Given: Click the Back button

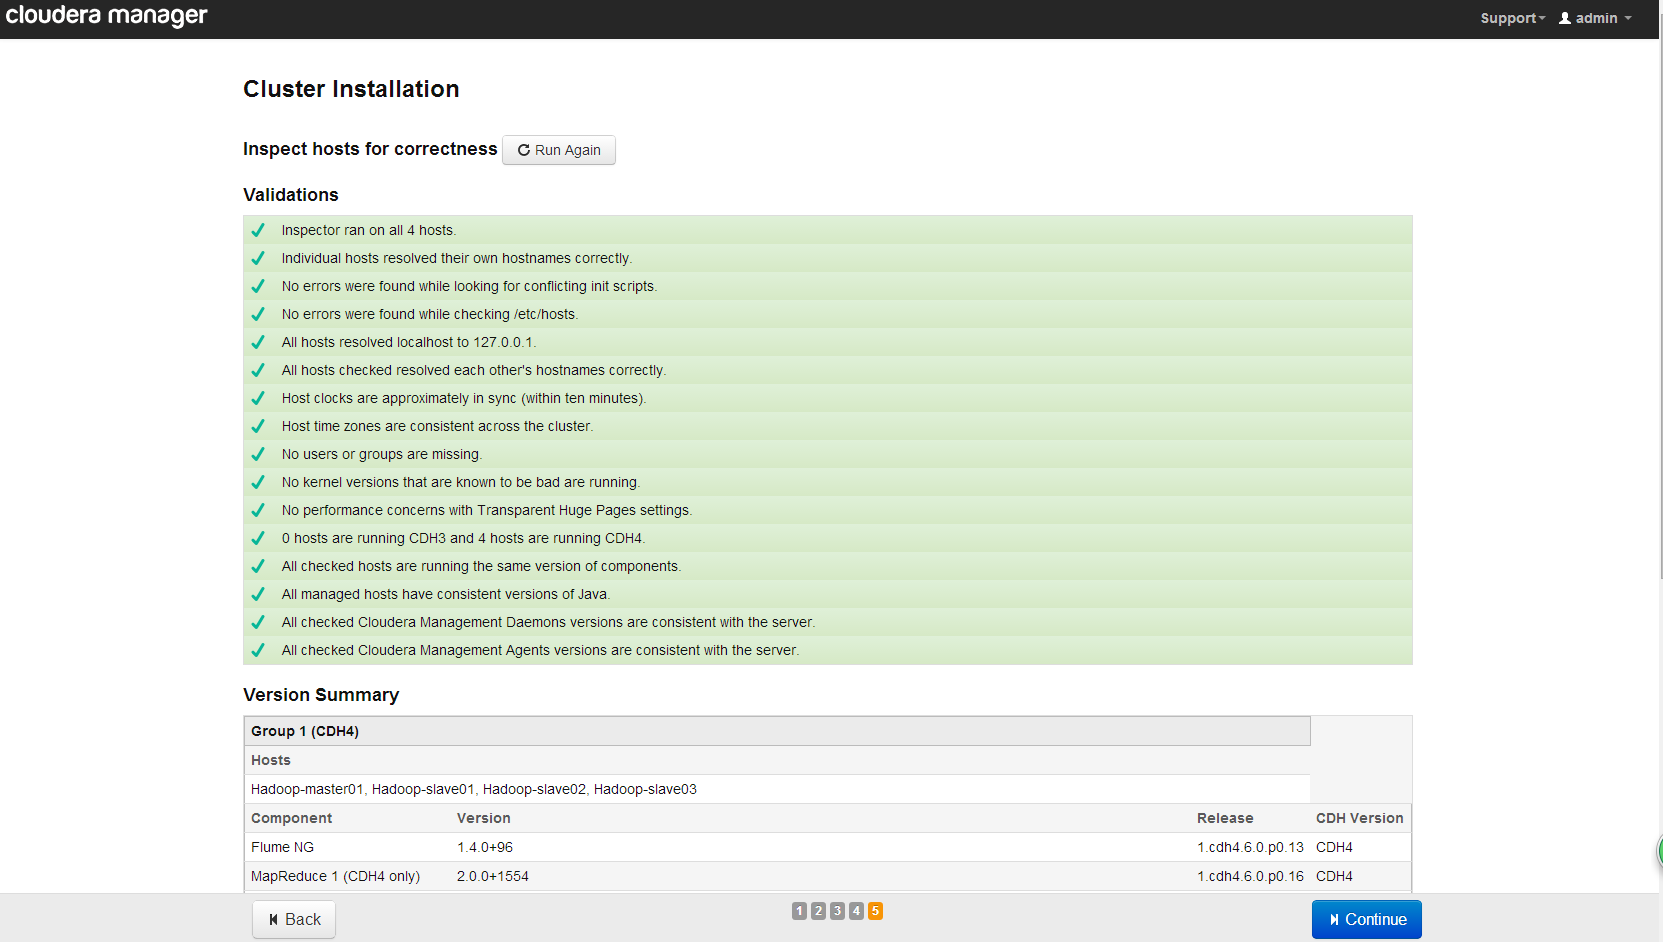Looking at the screenshot, I should pyautogui.click(x=294, y=919).
